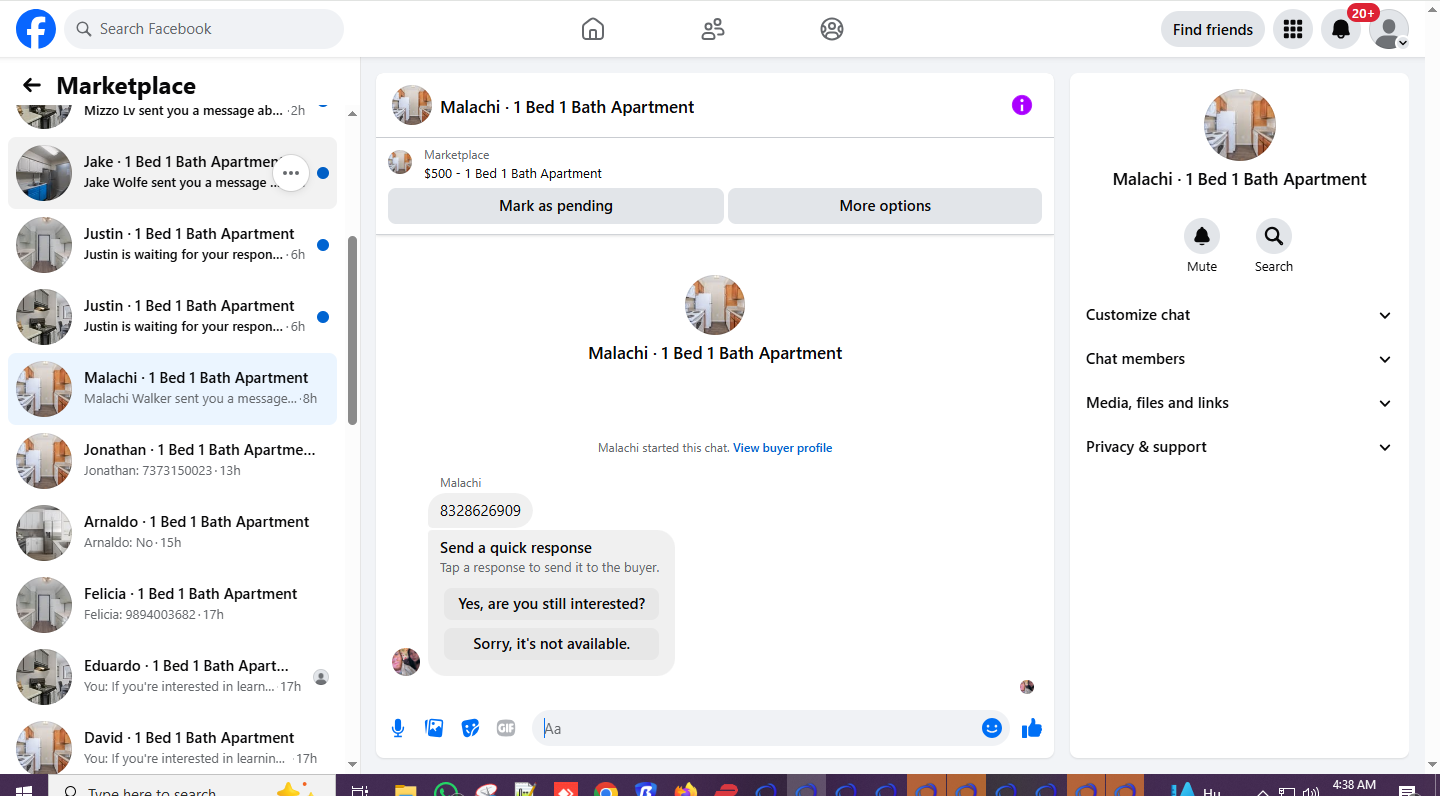The height and width of the screenshot is (796, 1440).
Task: Click the centered chat profile picture
Action: click(x=715, y=305)
